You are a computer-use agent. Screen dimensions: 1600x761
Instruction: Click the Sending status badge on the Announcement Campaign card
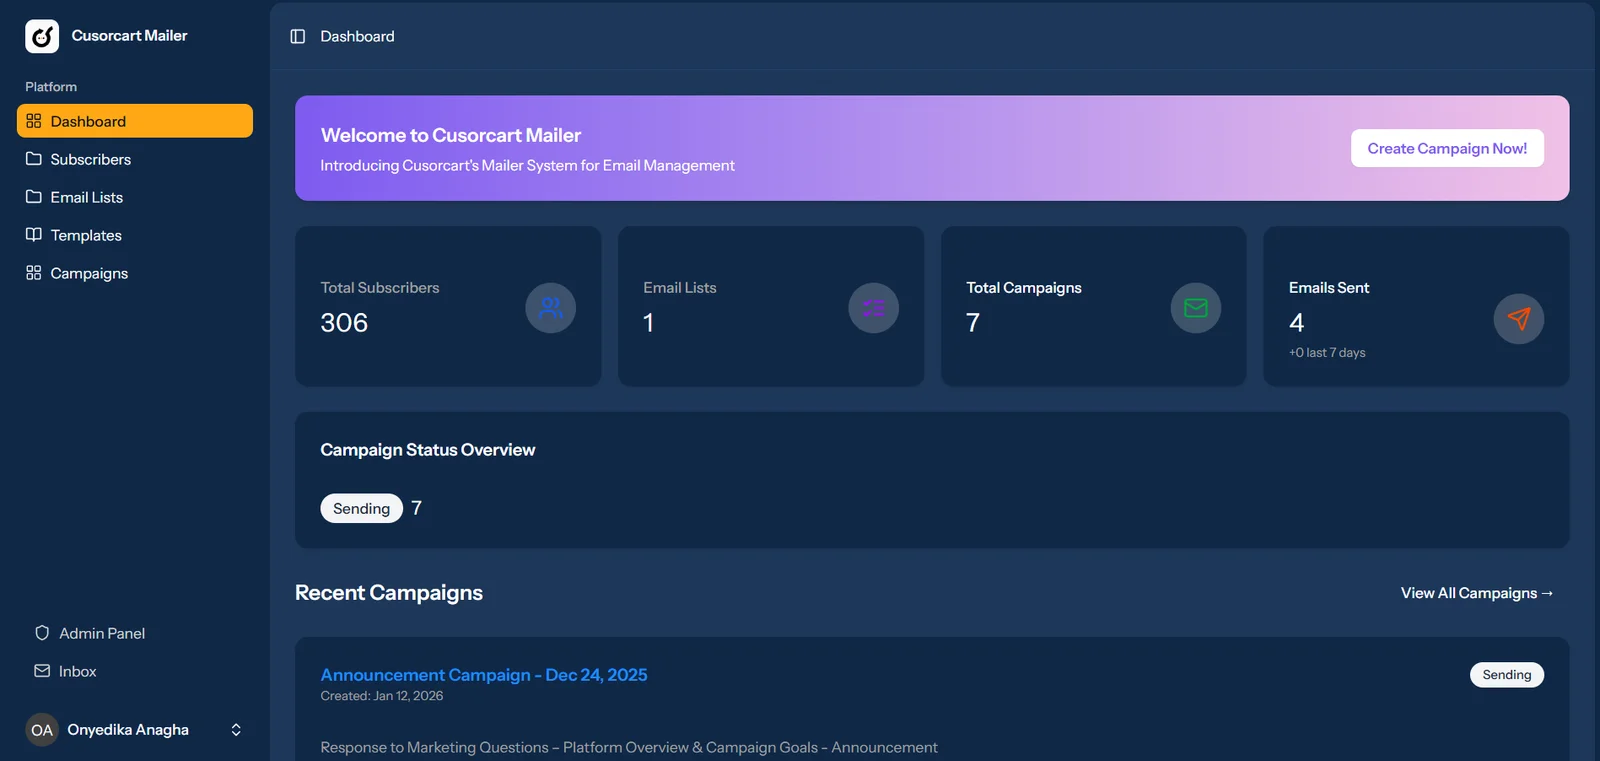[1507, 675]
